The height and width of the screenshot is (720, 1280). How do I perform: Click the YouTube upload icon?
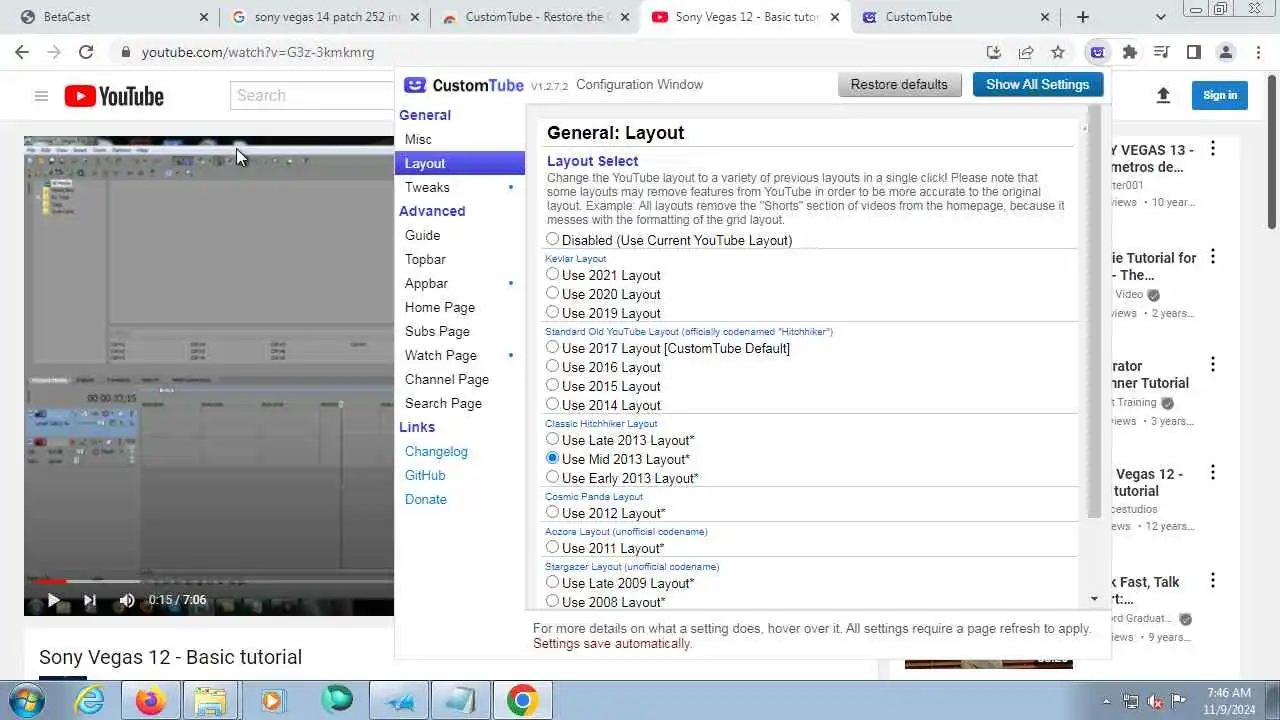point(1163,95)
